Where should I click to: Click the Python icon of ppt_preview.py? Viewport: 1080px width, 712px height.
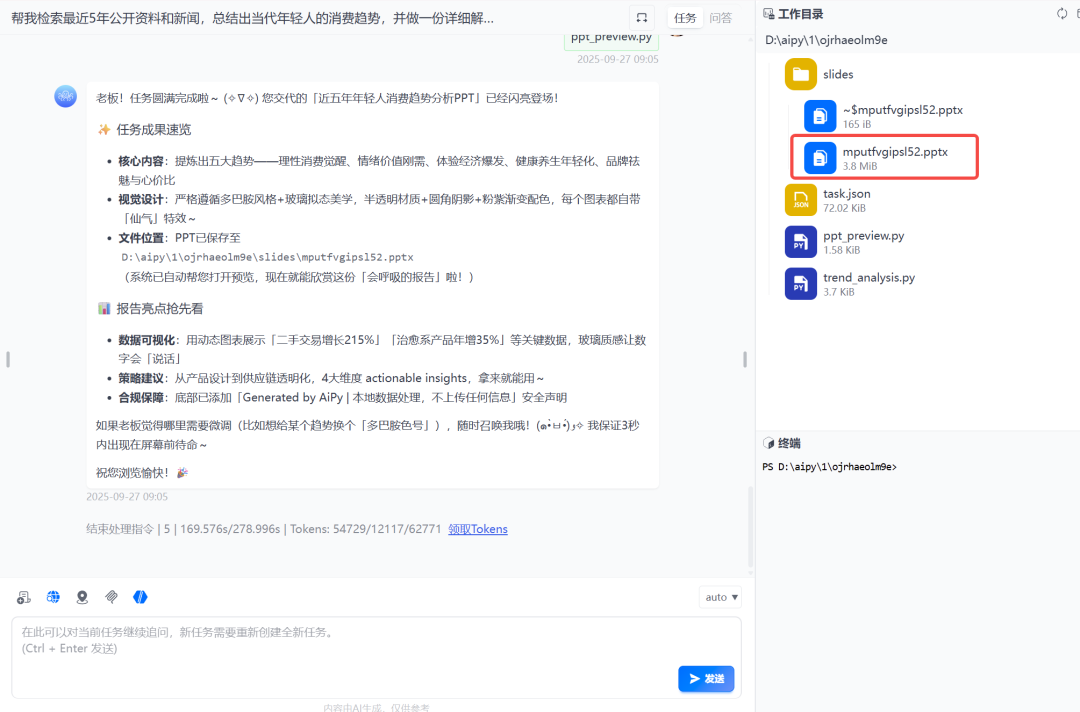(800, 241)
